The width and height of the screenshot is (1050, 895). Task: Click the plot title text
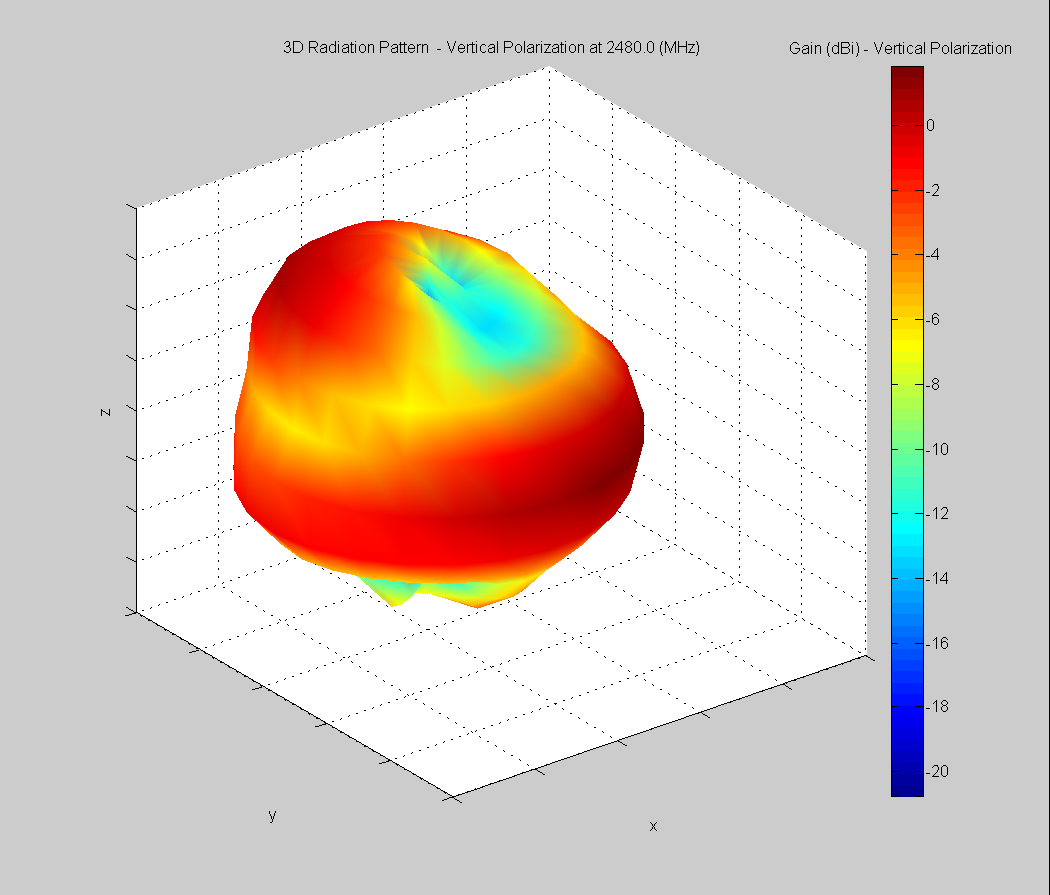[x=491, y=46]
